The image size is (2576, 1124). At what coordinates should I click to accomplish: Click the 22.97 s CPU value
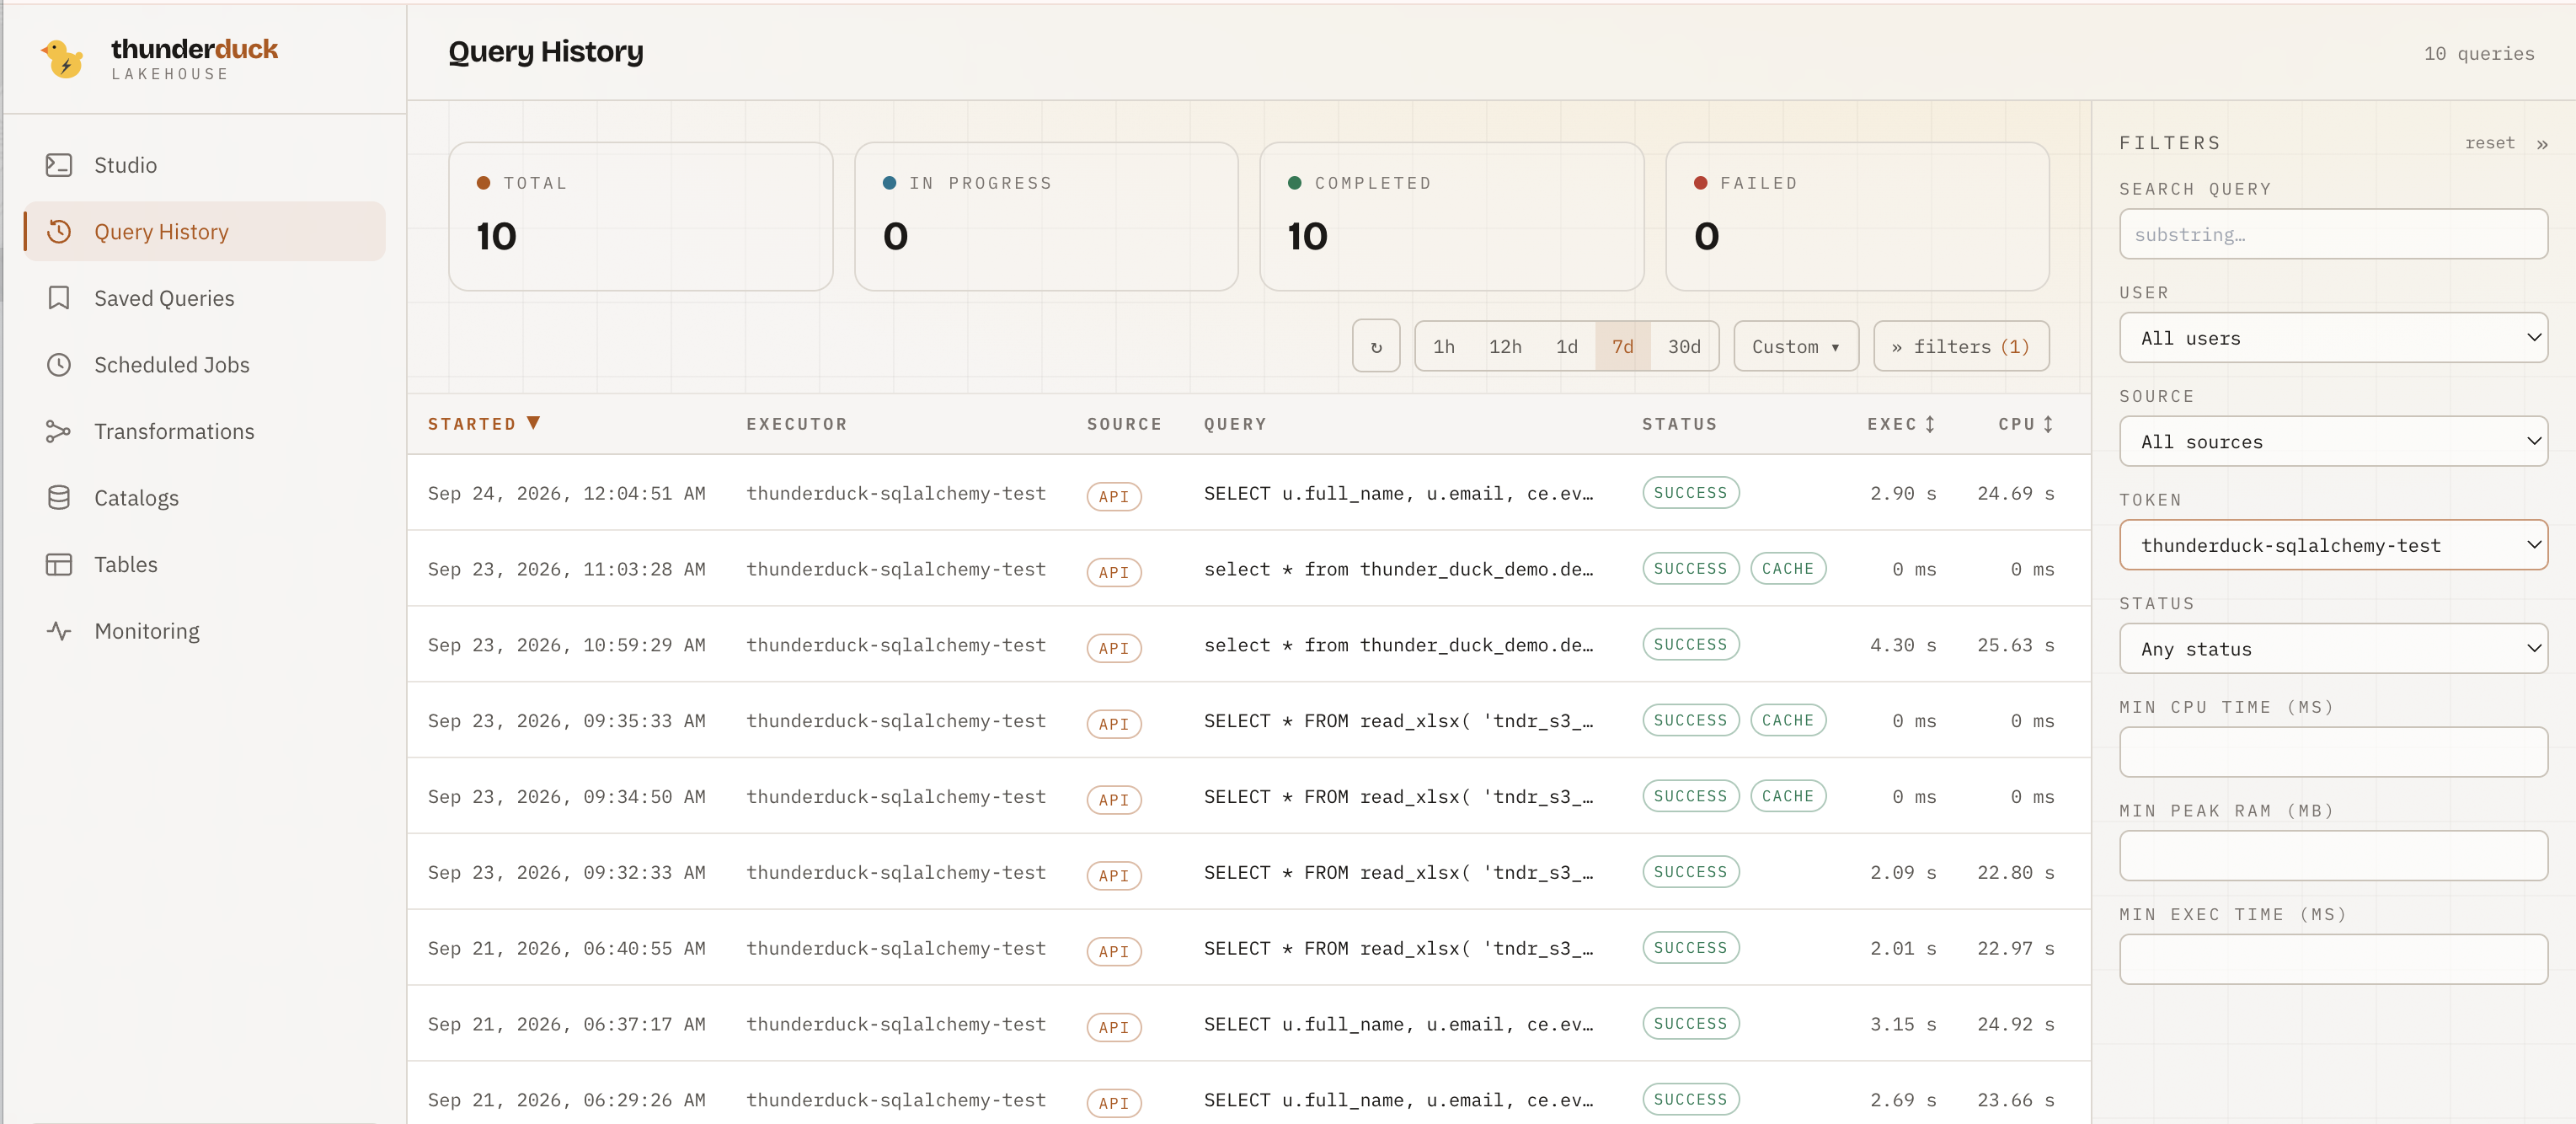(2015, 948)
